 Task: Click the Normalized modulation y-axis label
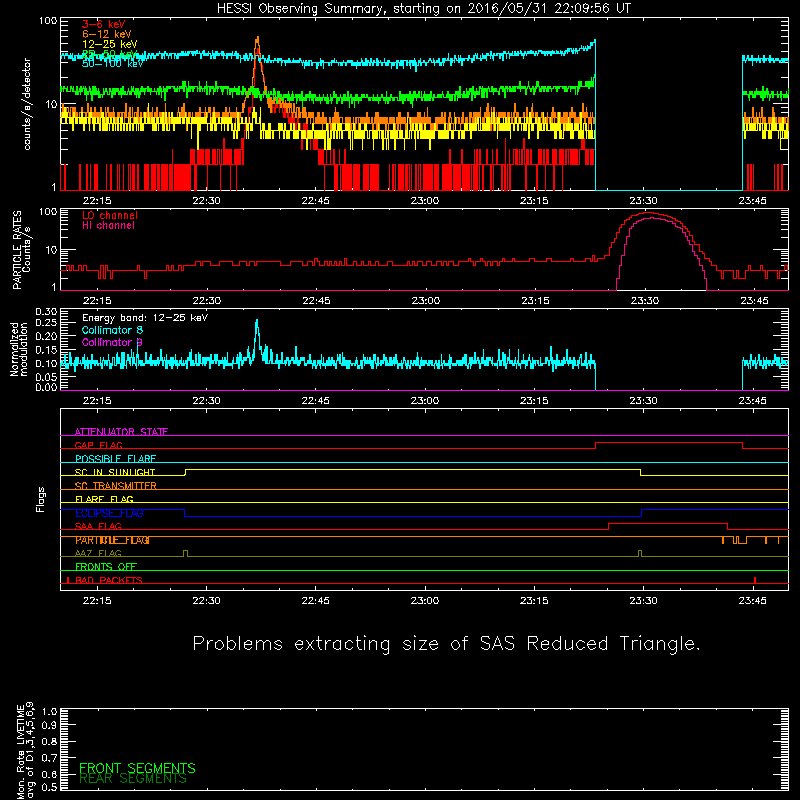19,349
